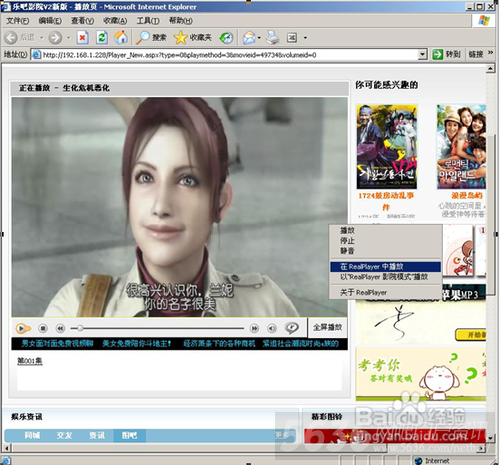Open the 编辑(E) menu
The image size is (500, 465).
click(x=50, y=21)
